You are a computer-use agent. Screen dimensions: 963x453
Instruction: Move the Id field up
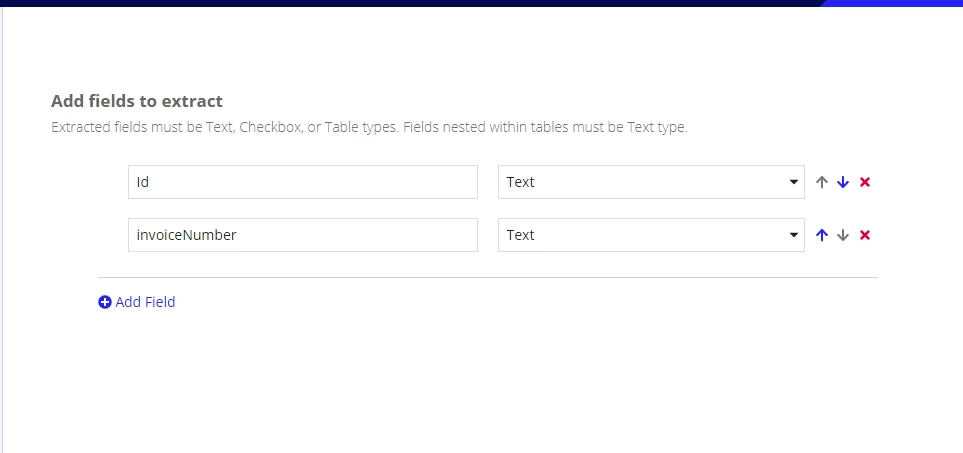[x=822, y=182]
